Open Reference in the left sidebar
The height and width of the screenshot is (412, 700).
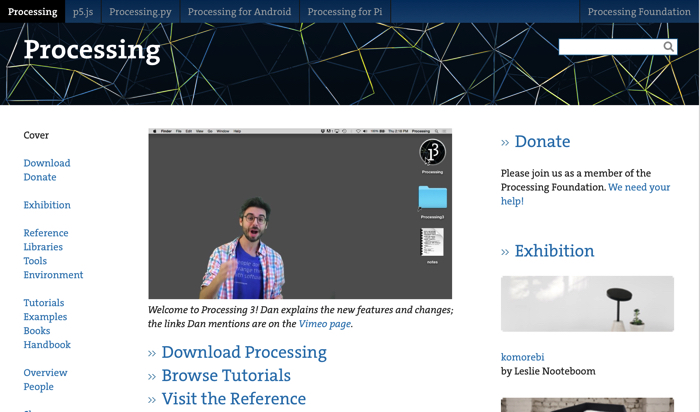[46, 233]
